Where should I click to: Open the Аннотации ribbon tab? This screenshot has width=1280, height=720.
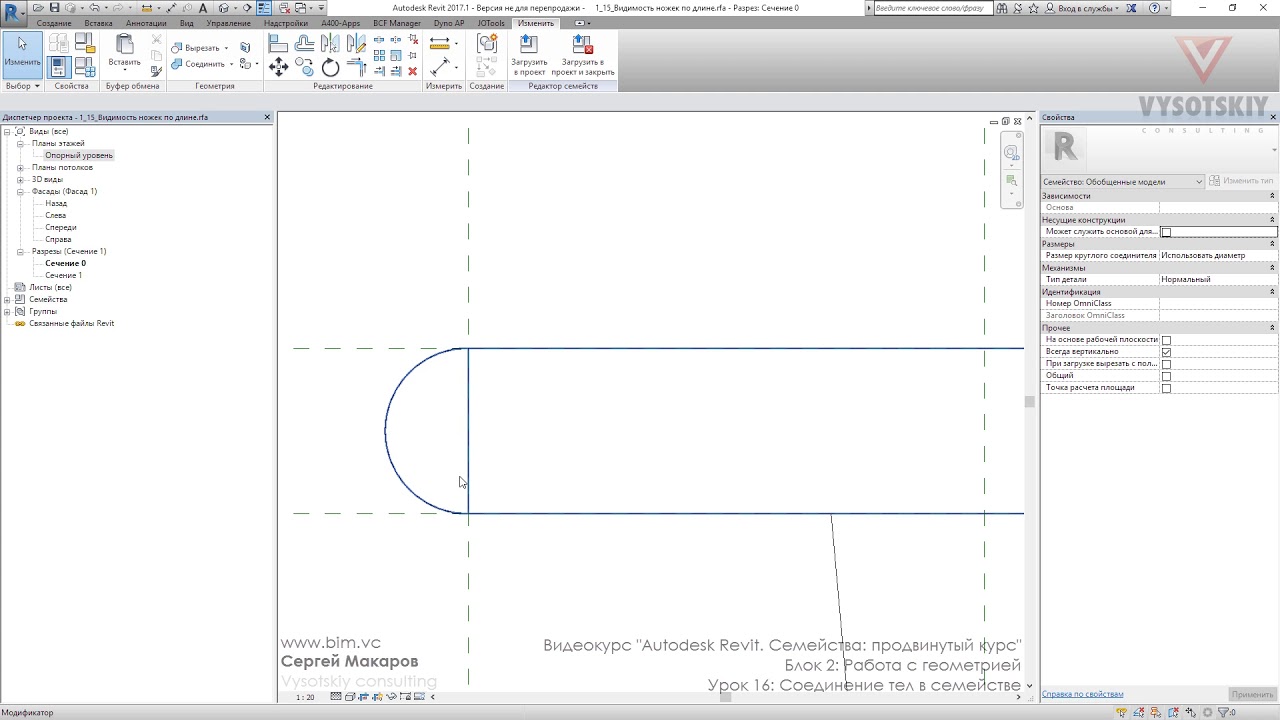click(146, 23)
